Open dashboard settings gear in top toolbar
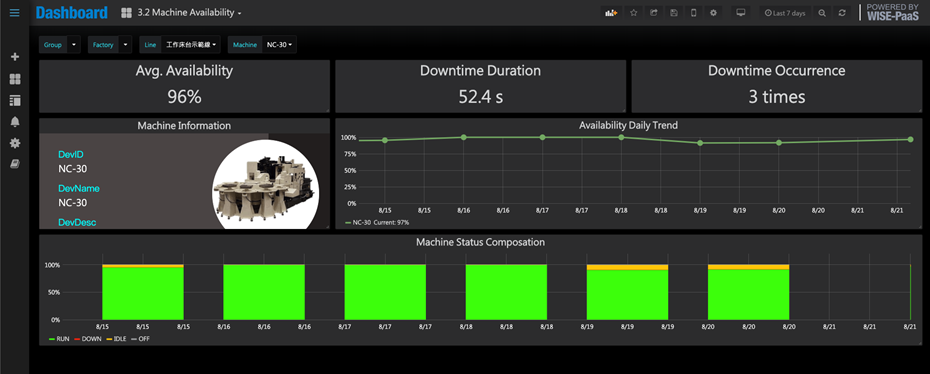This screenshot has height=374, width=930. (x=714, y=12)
